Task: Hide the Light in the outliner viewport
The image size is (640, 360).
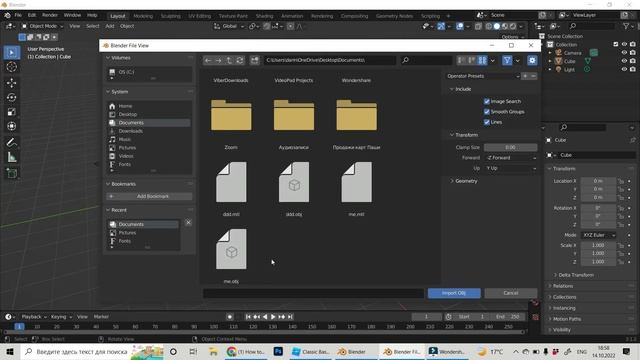Action: pos(624,69)
